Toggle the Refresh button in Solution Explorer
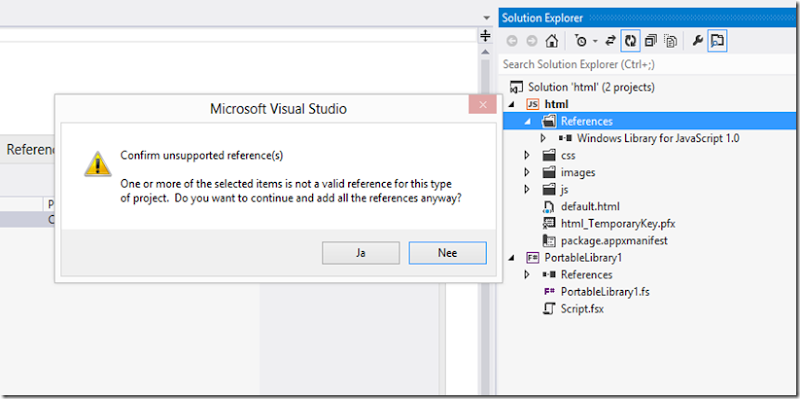This screenshot has width=800, height=399. coord(631,41)
